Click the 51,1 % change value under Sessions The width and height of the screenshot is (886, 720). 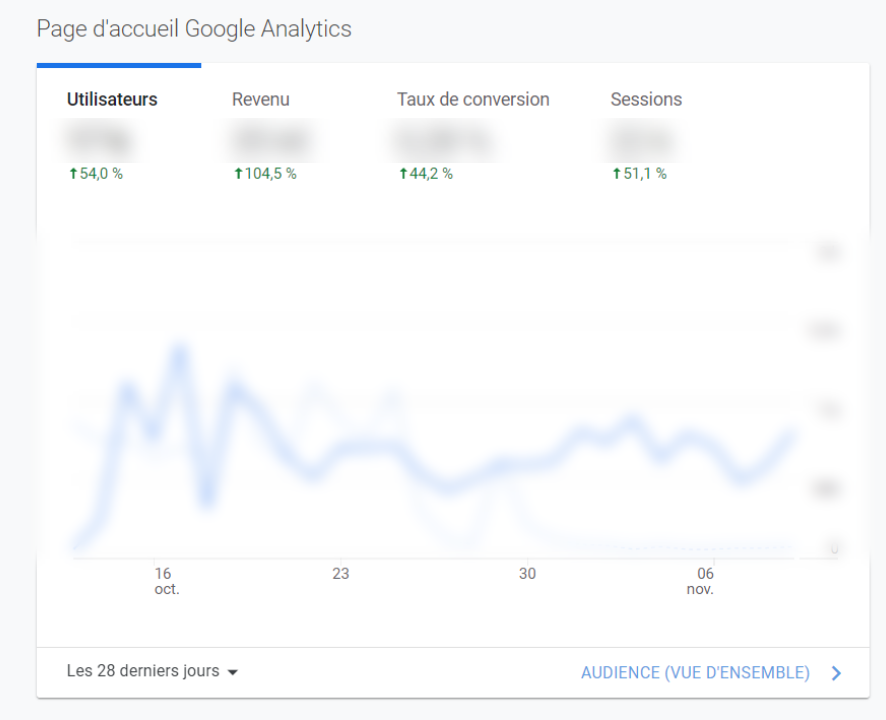tap(645, 174)
